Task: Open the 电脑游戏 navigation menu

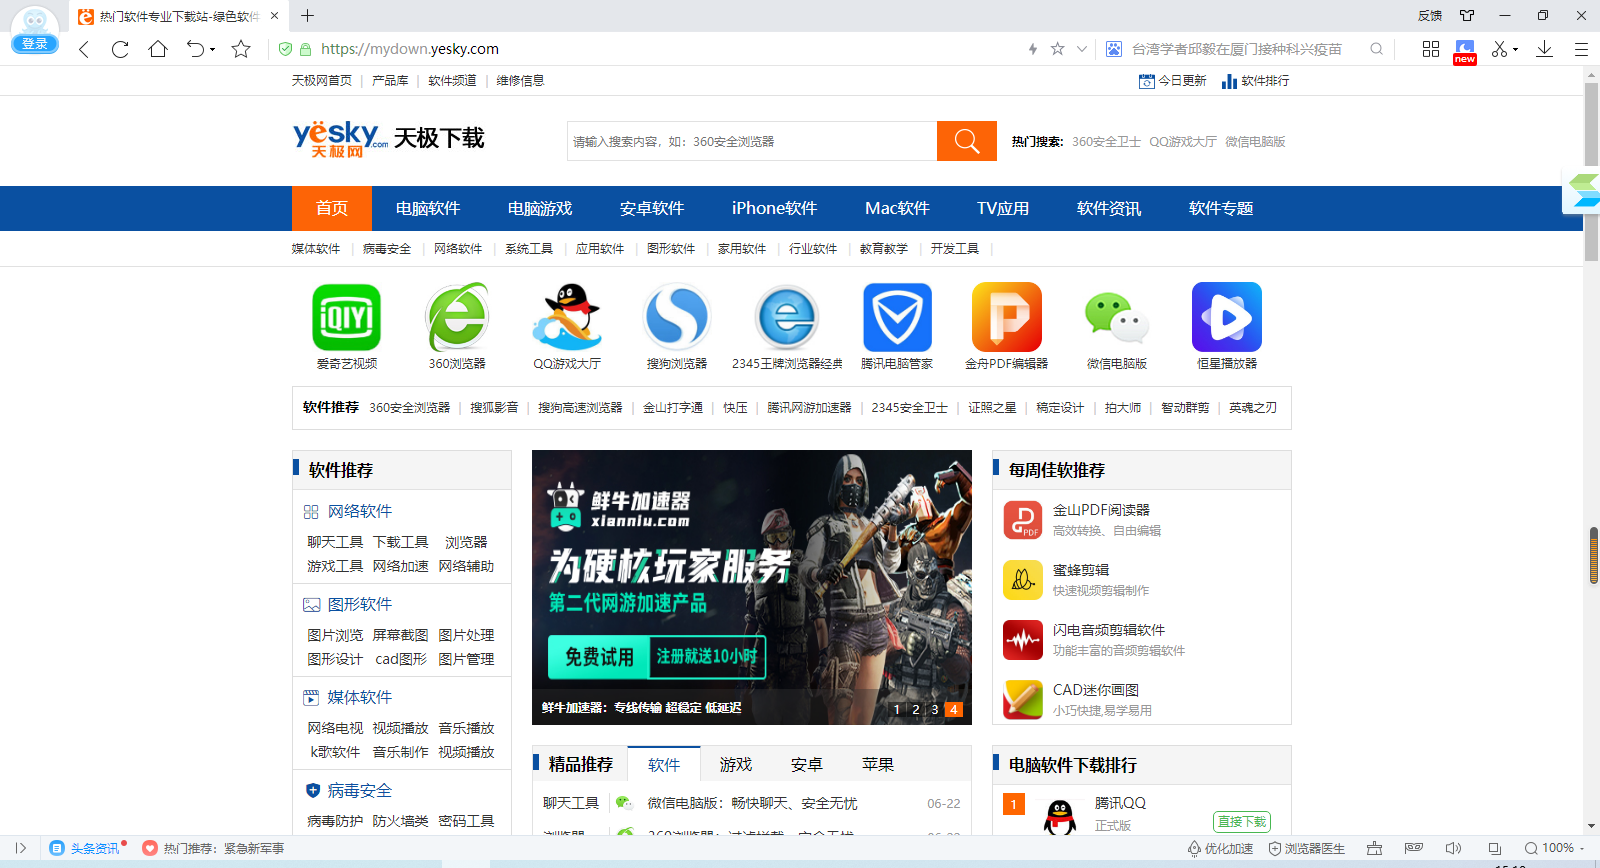Action: pyautogui.click(x=540, y=208)
